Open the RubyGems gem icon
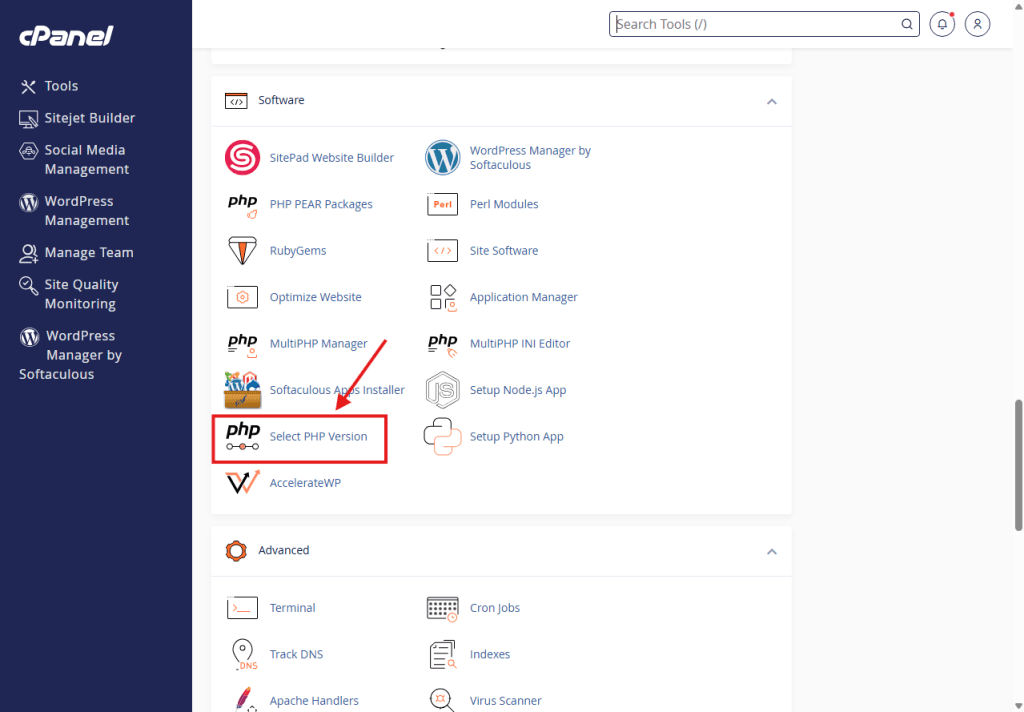 242,251
